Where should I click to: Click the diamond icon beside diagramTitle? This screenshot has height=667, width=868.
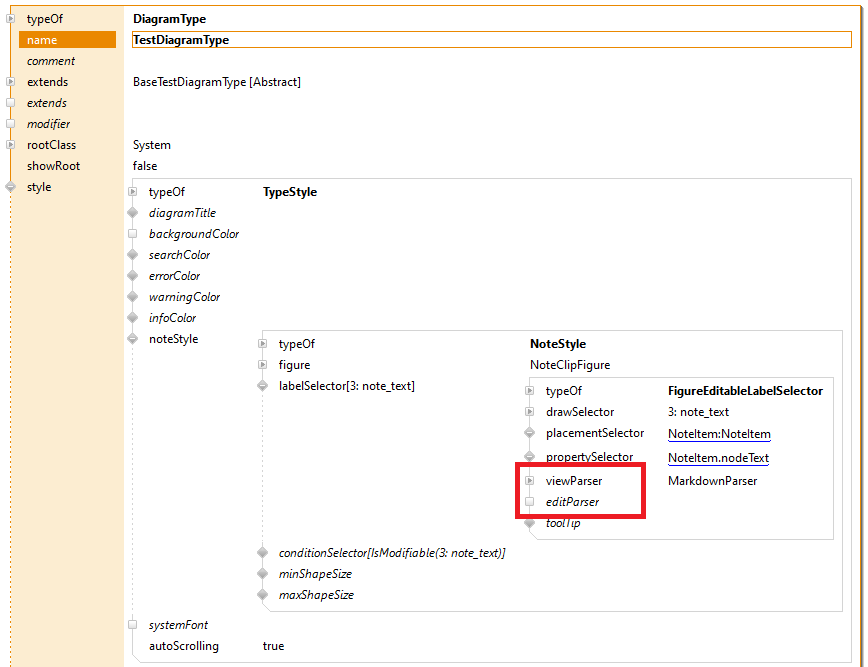click(x=132, y=213)
